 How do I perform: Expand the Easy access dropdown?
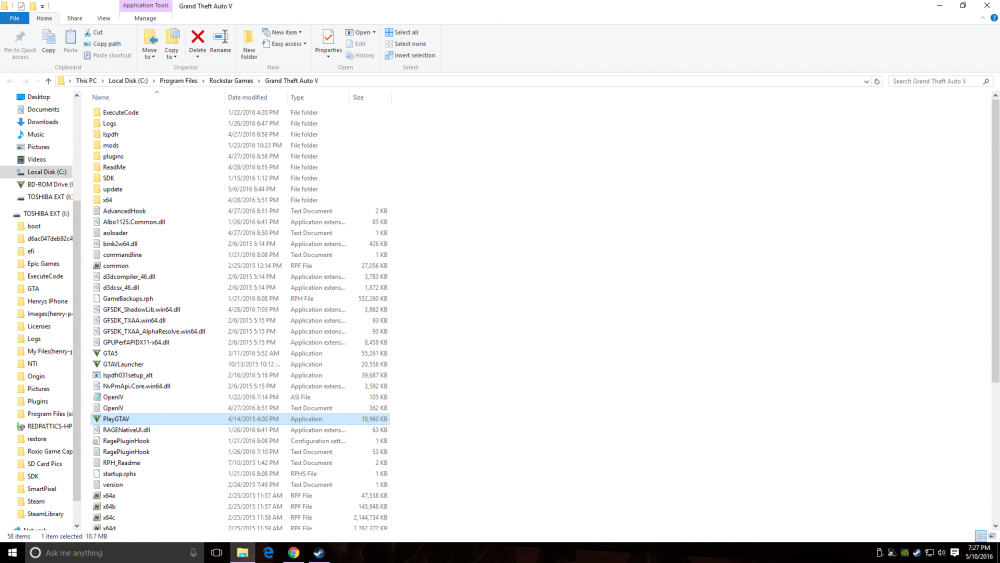[x=284, y=44]
